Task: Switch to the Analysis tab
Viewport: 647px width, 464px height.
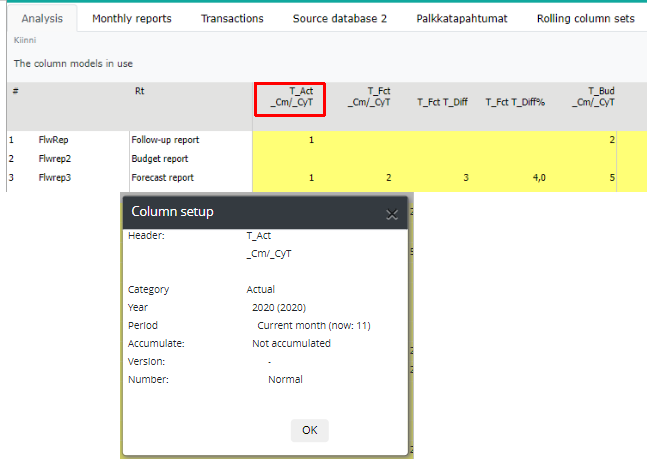Action: [42, 19]
